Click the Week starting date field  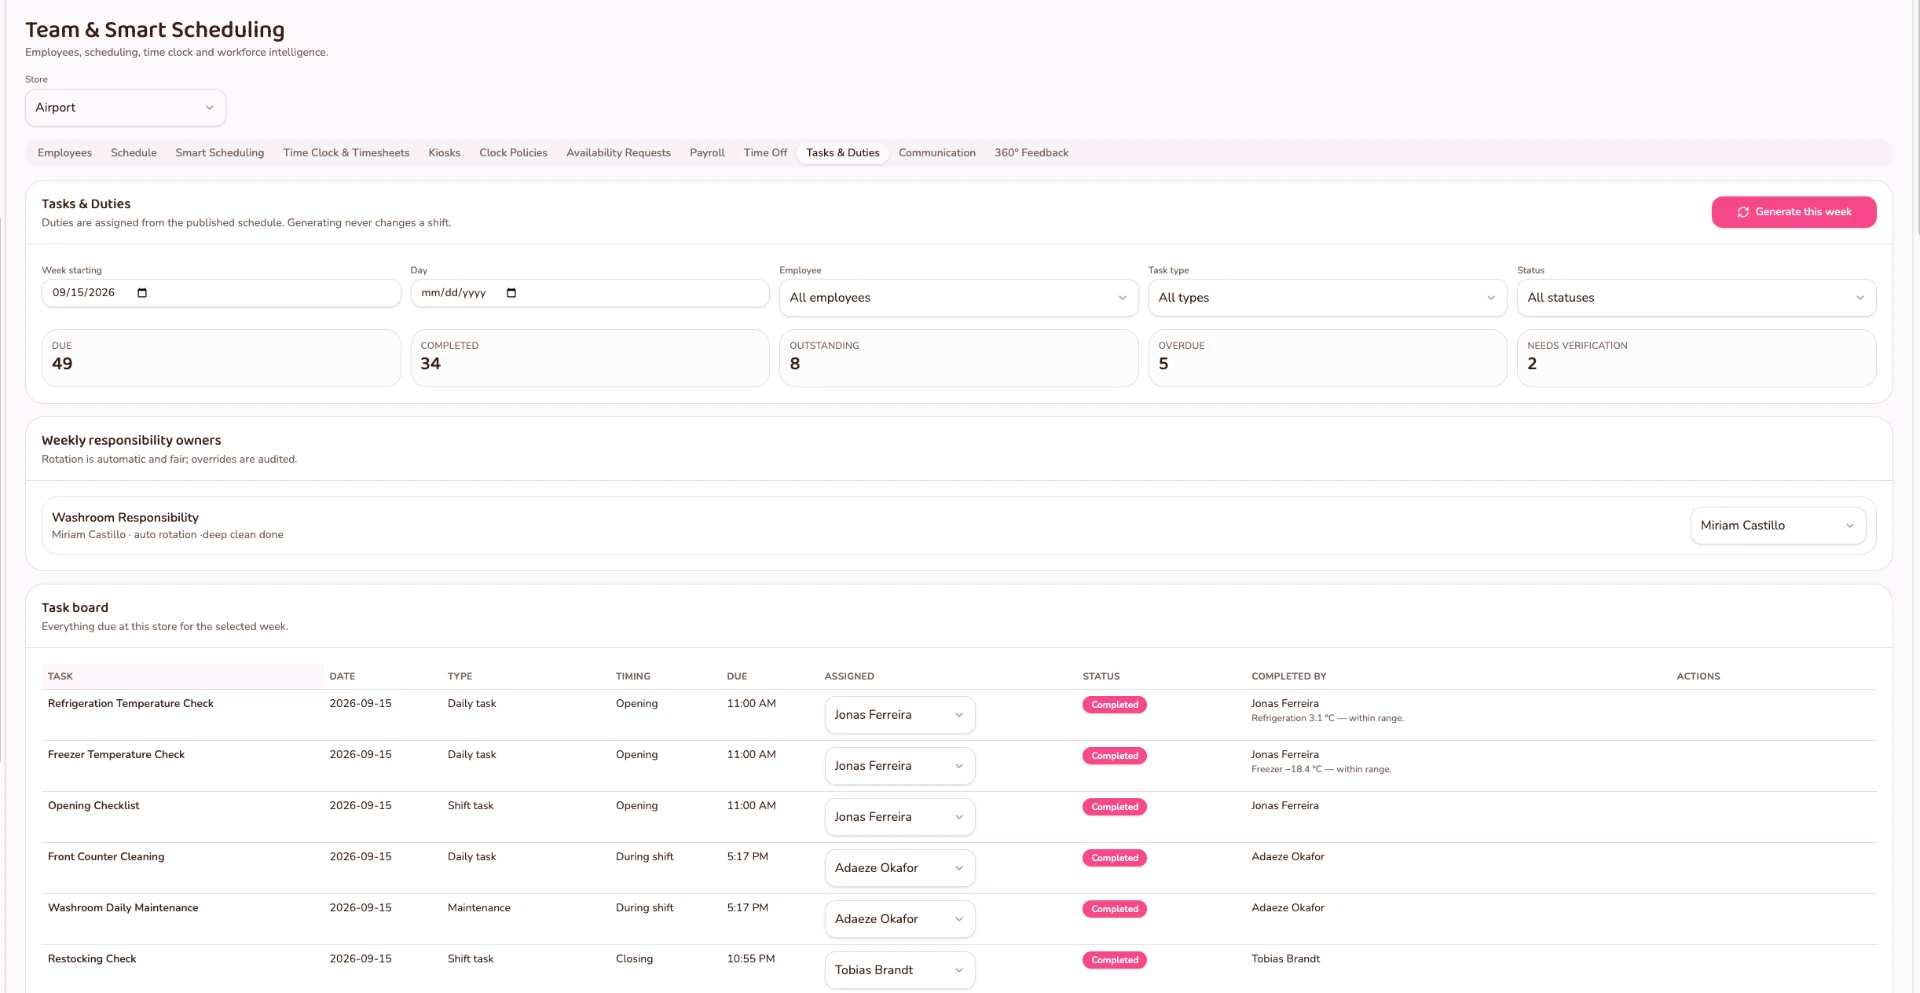[221, 293]
